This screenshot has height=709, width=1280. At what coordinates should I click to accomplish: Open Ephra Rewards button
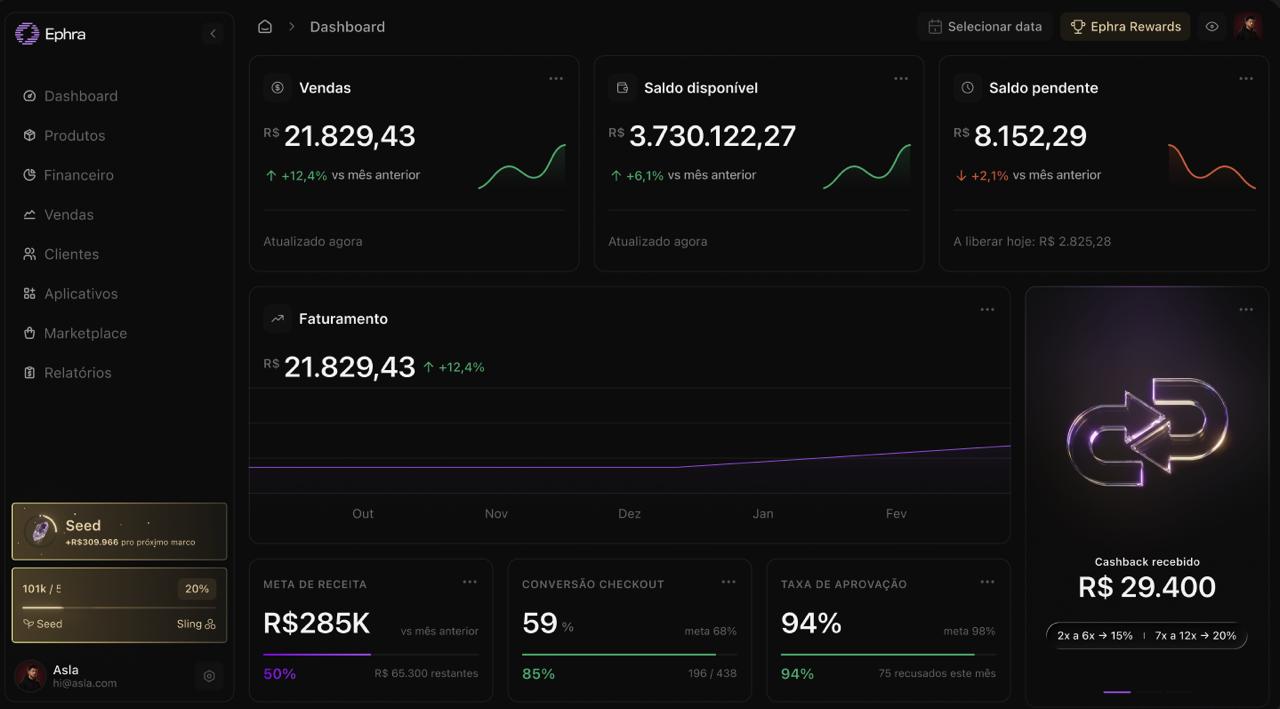tap(1125, 27)
